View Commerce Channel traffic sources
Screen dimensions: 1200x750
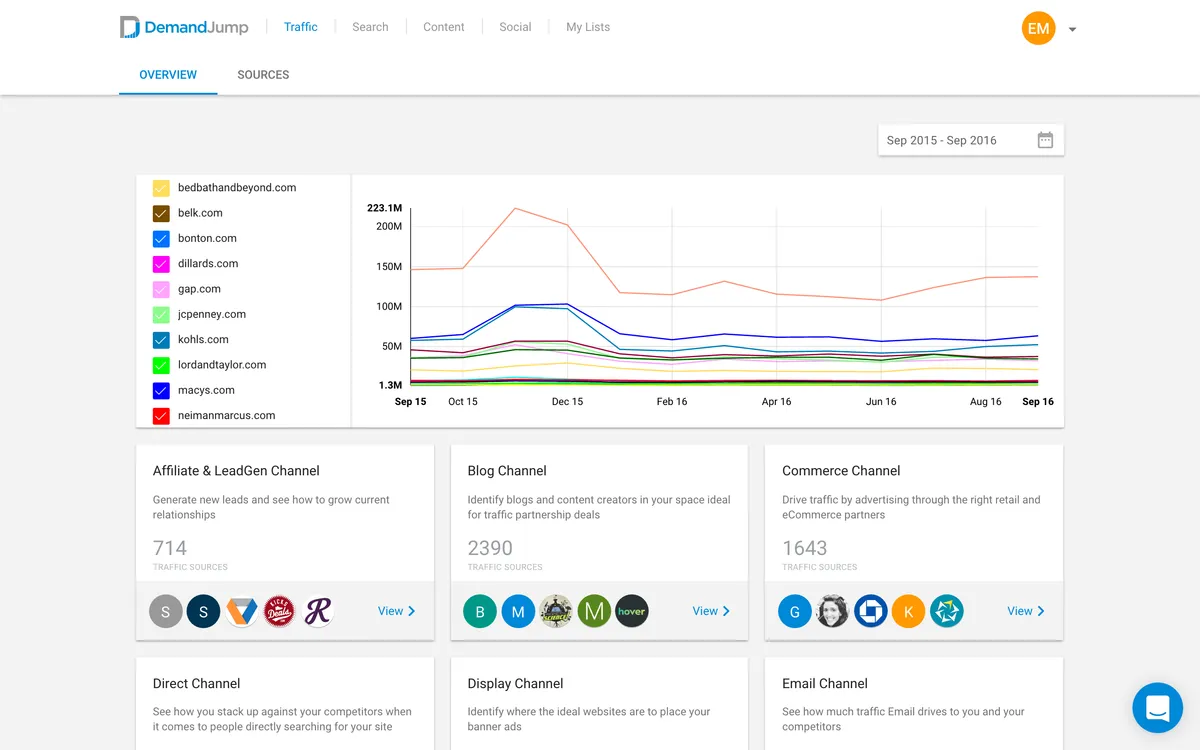pos(1026,611)
